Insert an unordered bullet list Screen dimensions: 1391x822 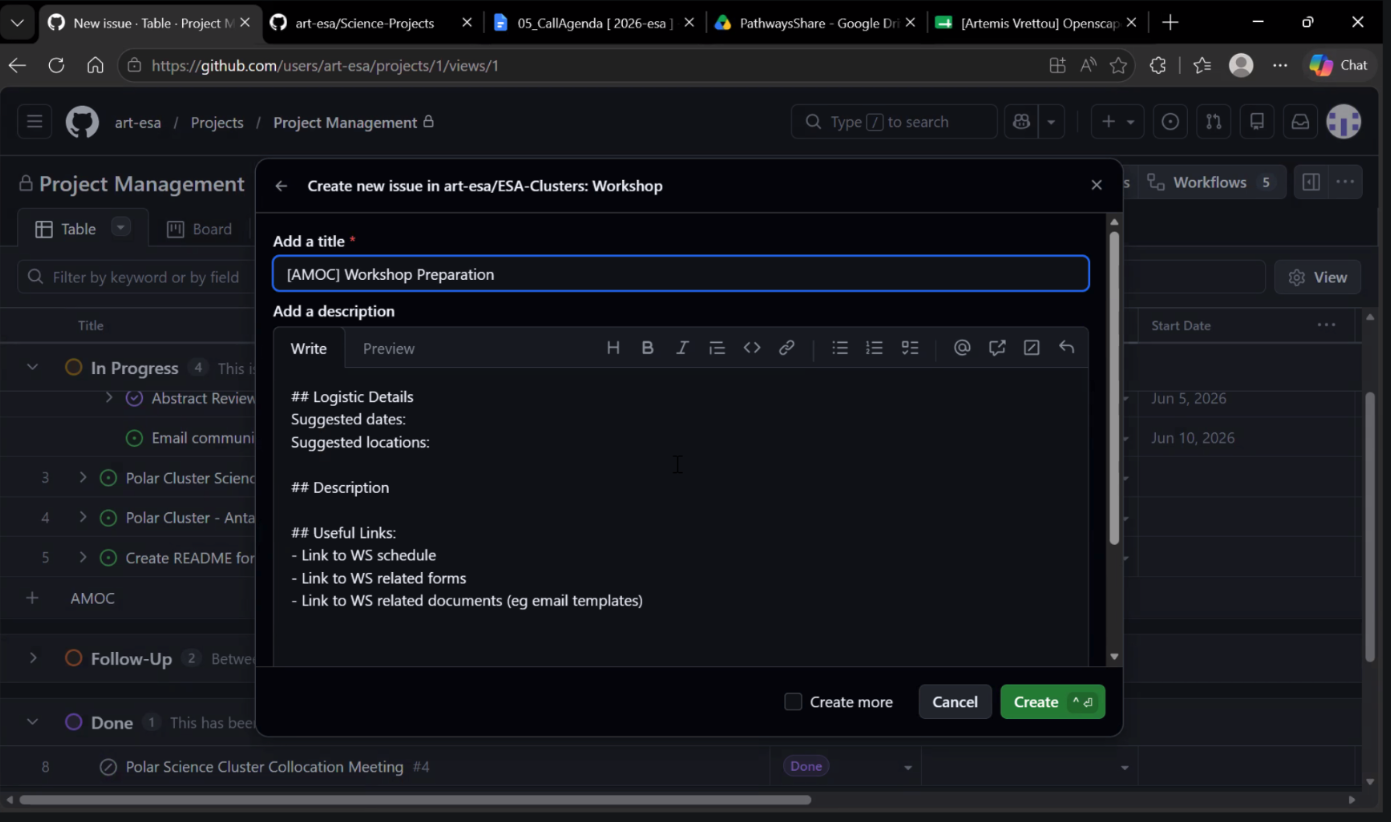pyautogui.click(x=840, y=348)
